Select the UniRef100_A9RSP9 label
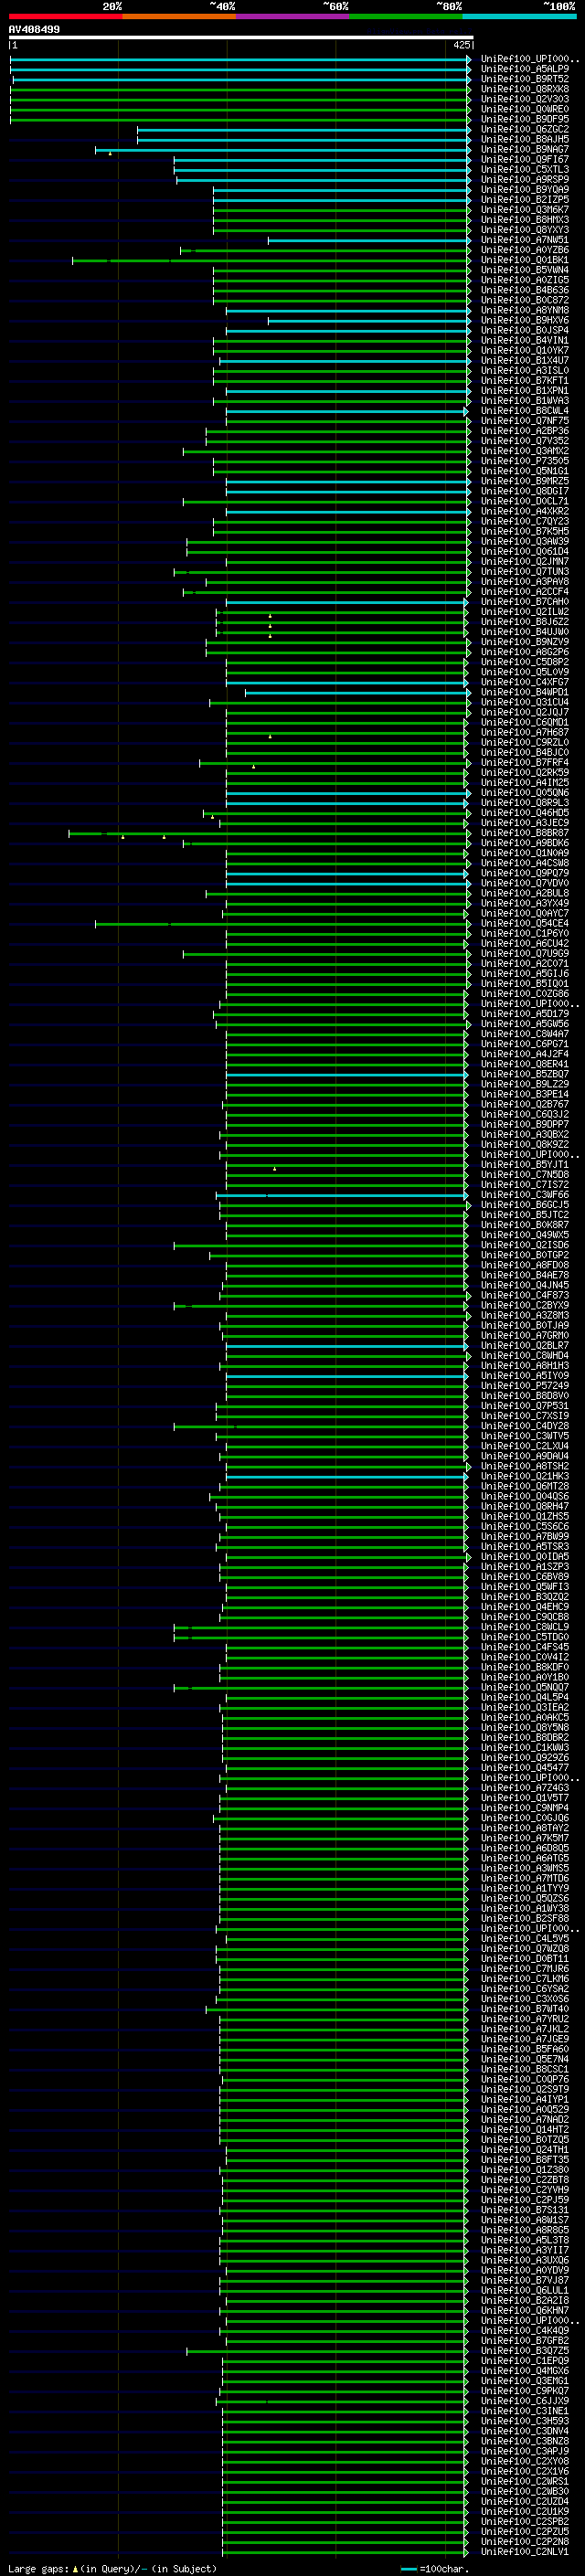The height and width of the screenshot is (2576, 585). (x=525, y=180)
